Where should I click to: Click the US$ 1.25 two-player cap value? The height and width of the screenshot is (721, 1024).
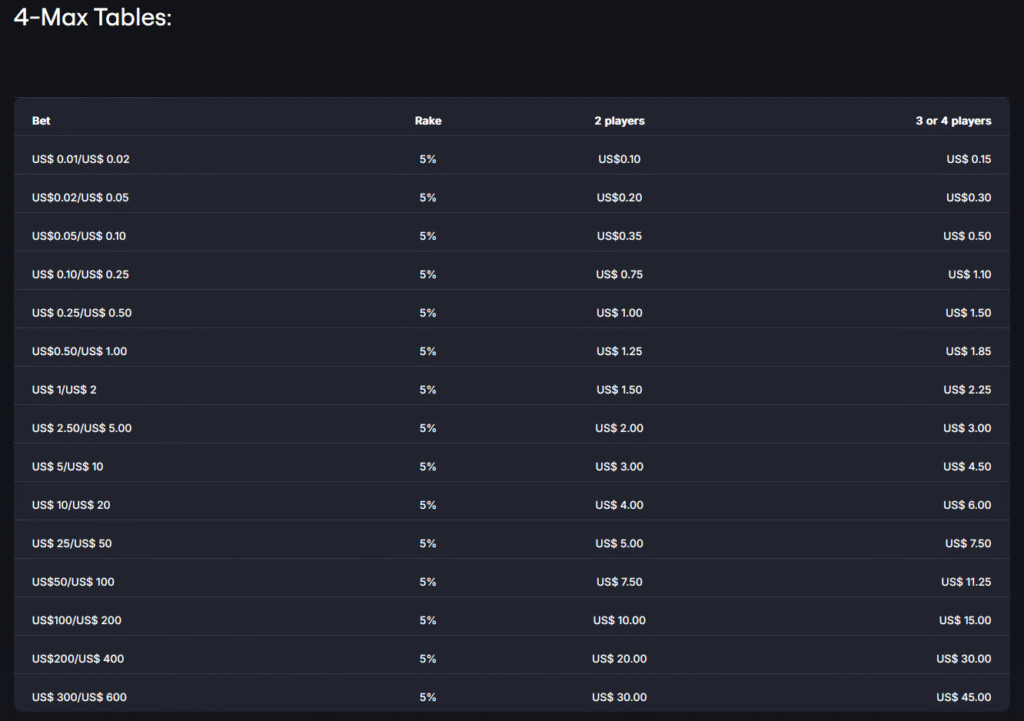tap(619, 352)
